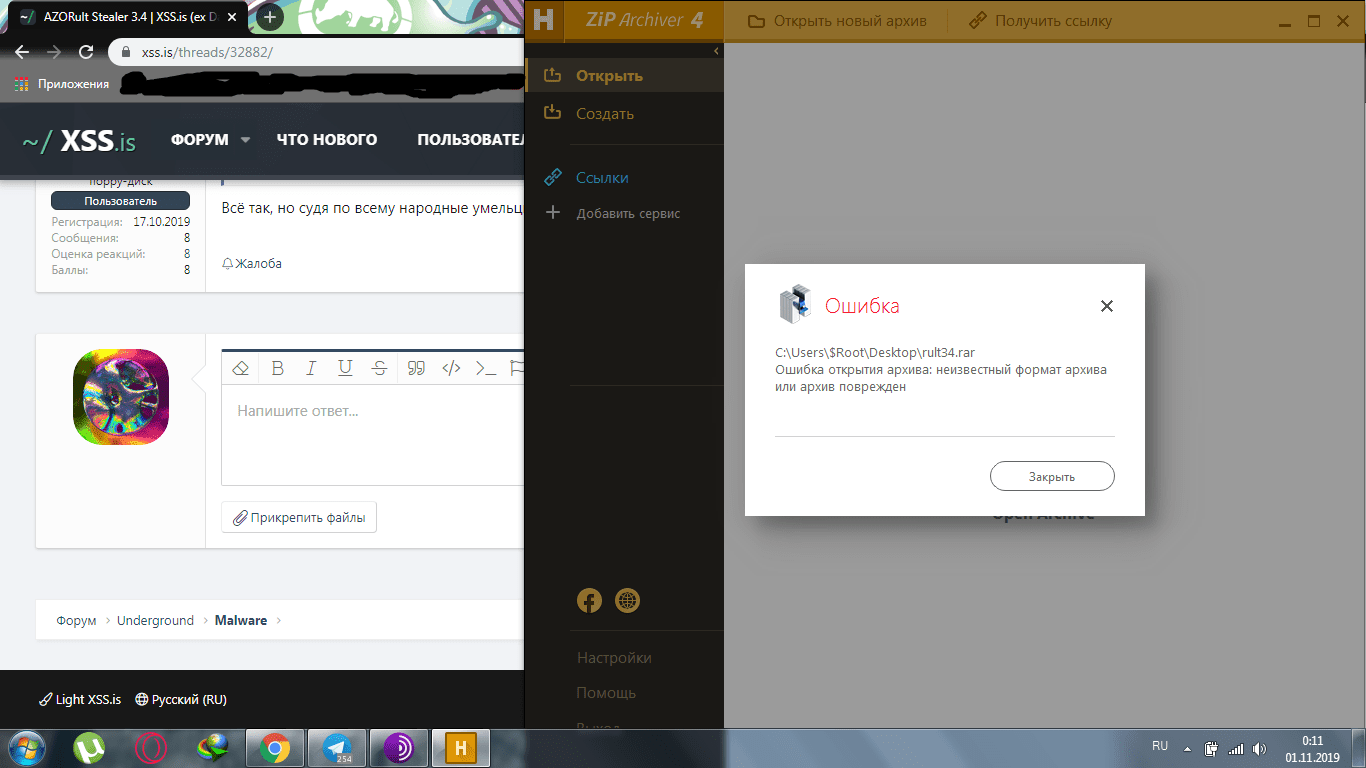The width and height of the screenshot is (1366, 768).
Task: Expand the dropdown arrow next to ФОРУМ
Action: pos(245,140)
